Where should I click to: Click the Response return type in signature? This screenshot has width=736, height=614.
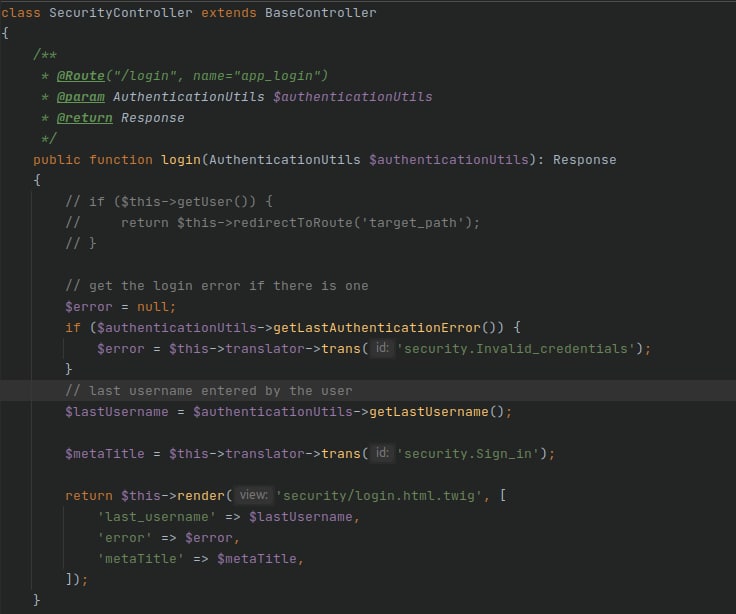584,160
